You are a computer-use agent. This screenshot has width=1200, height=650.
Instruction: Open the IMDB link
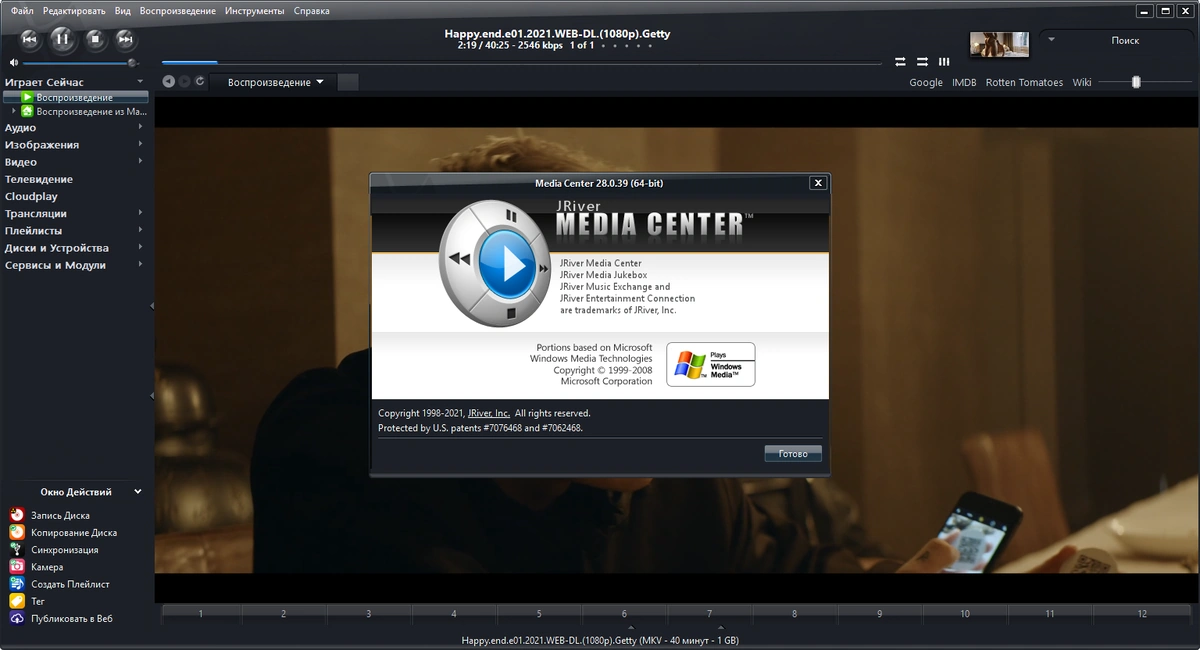tap(964, 83)
